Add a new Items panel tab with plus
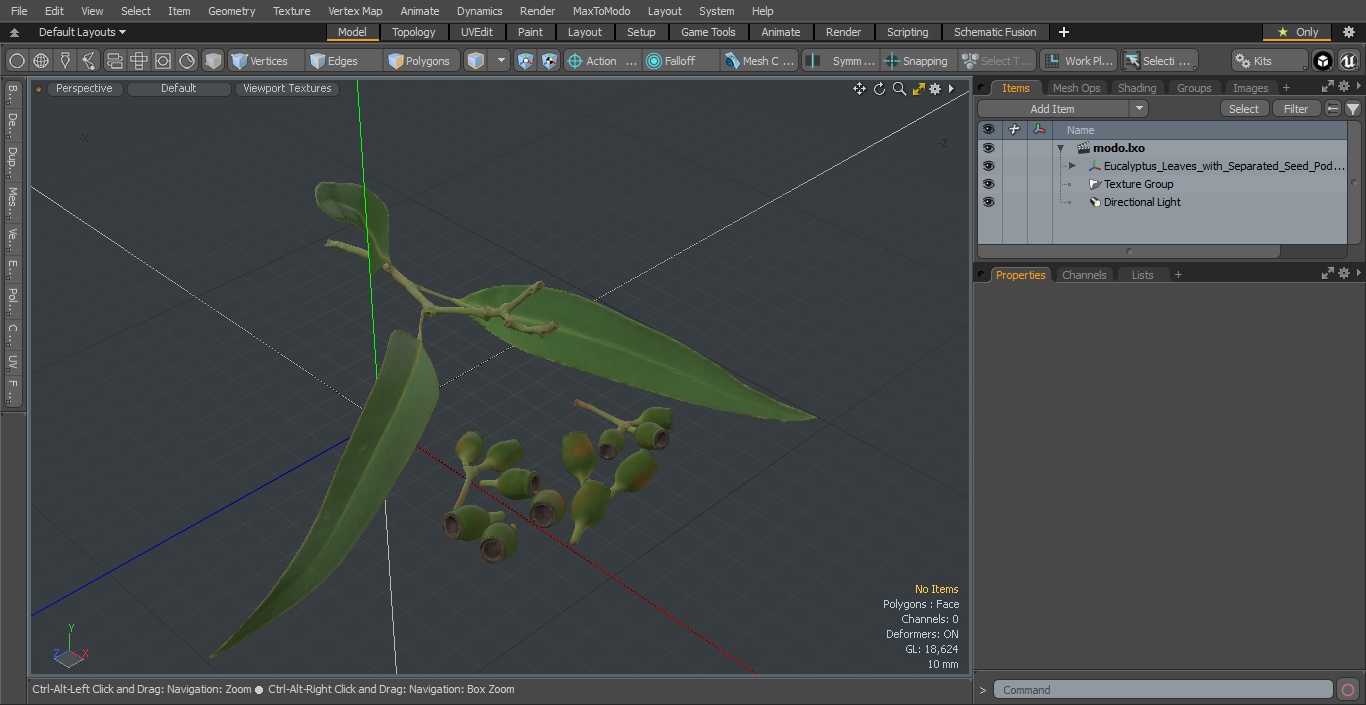Image resolution: width=1366 pixels, height=705 pixels. pyautogui.click(x=1286, y=88)
